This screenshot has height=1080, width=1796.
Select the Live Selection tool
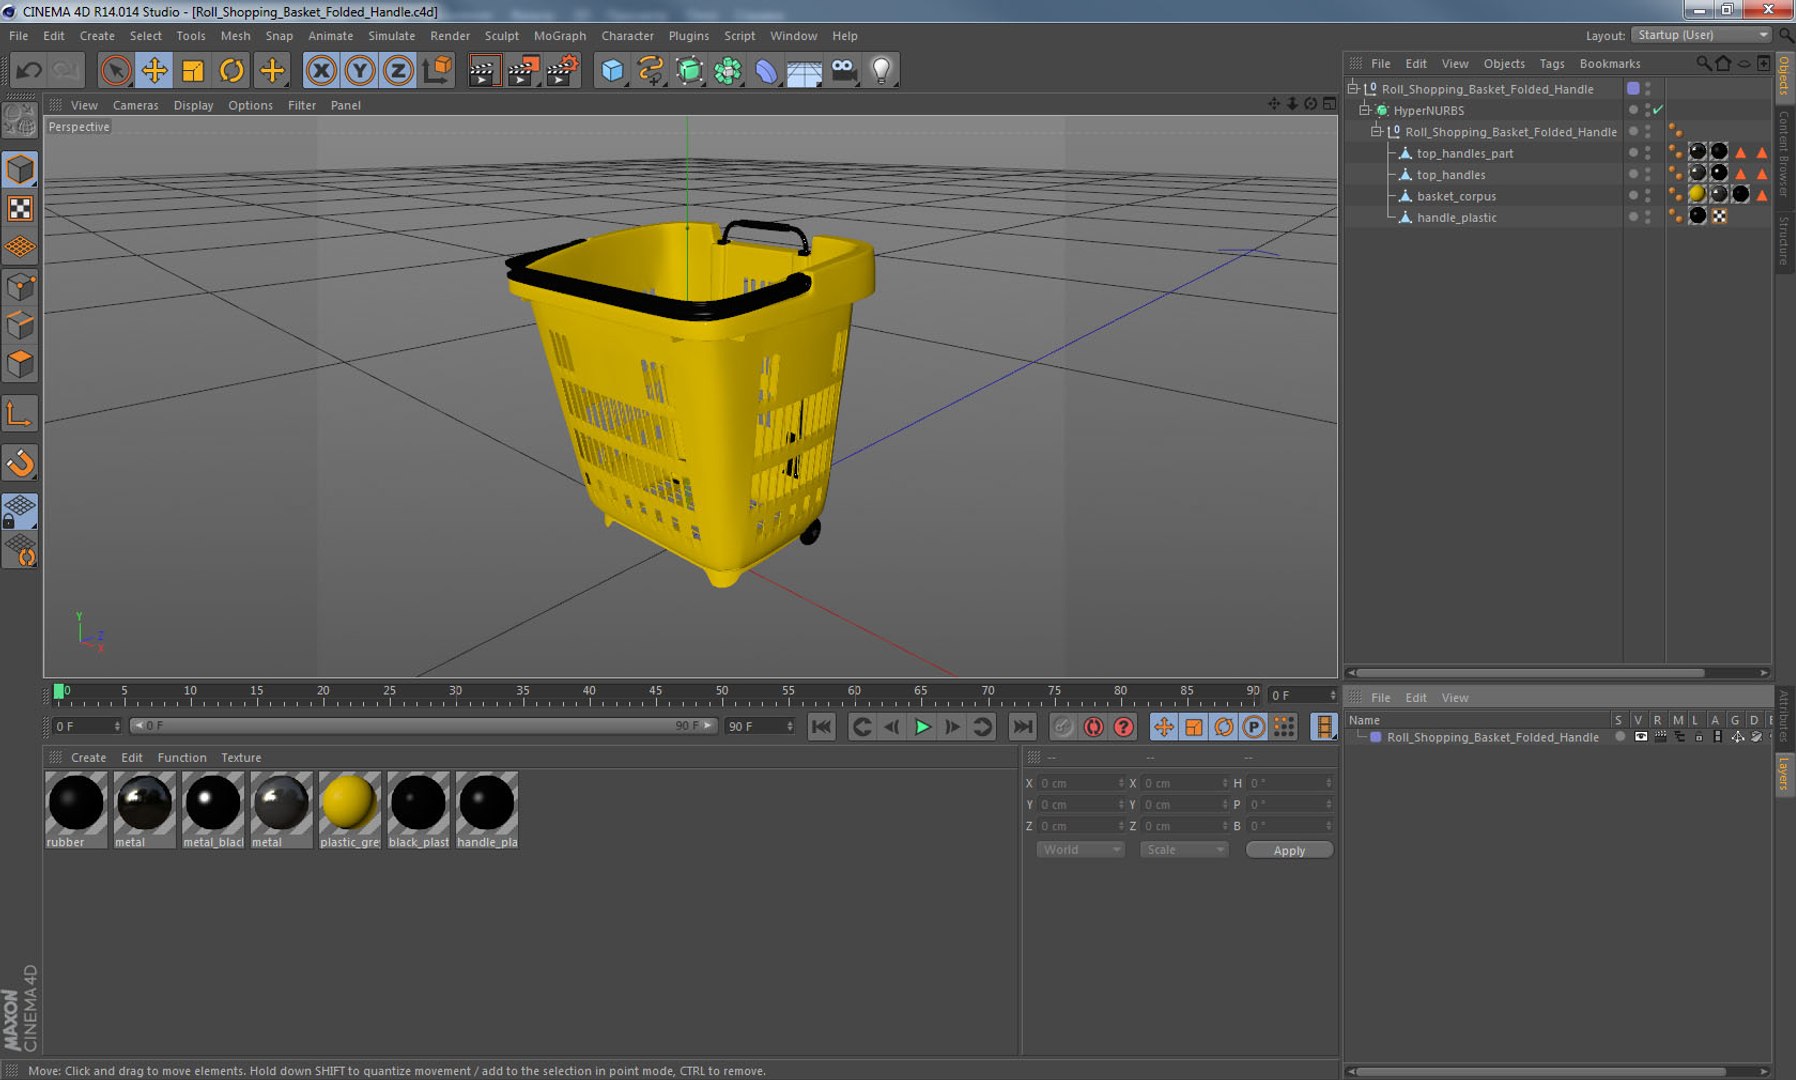click(115, 70)
